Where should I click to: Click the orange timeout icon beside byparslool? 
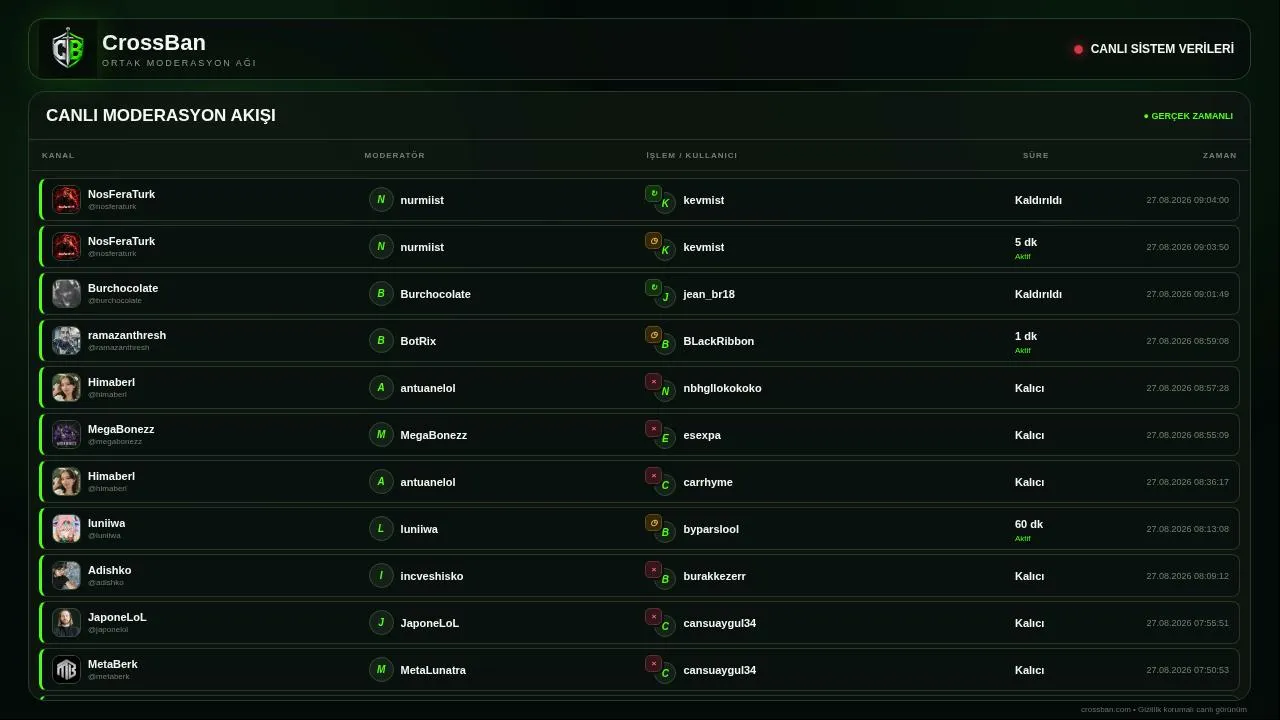[653, 522]
